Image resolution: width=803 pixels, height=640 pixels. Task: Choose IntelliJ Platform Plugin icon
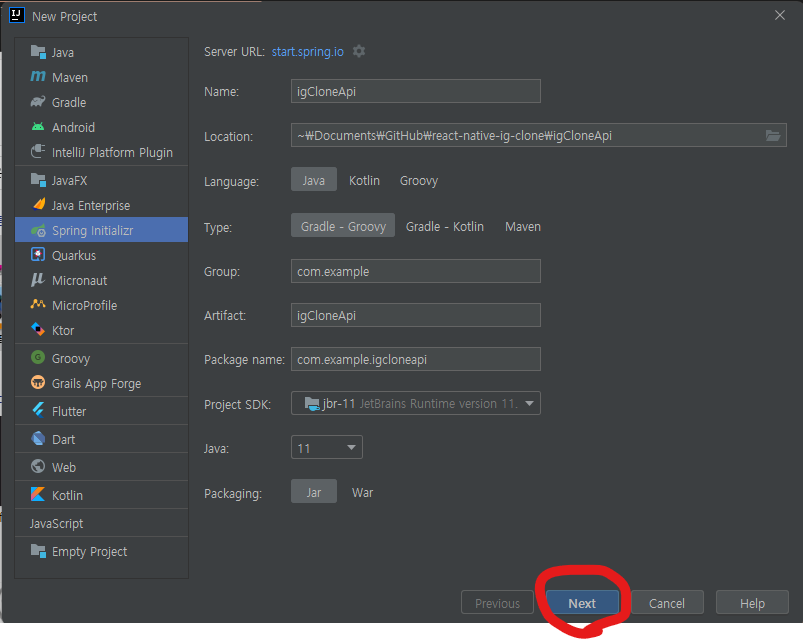(x=38, y=152)
